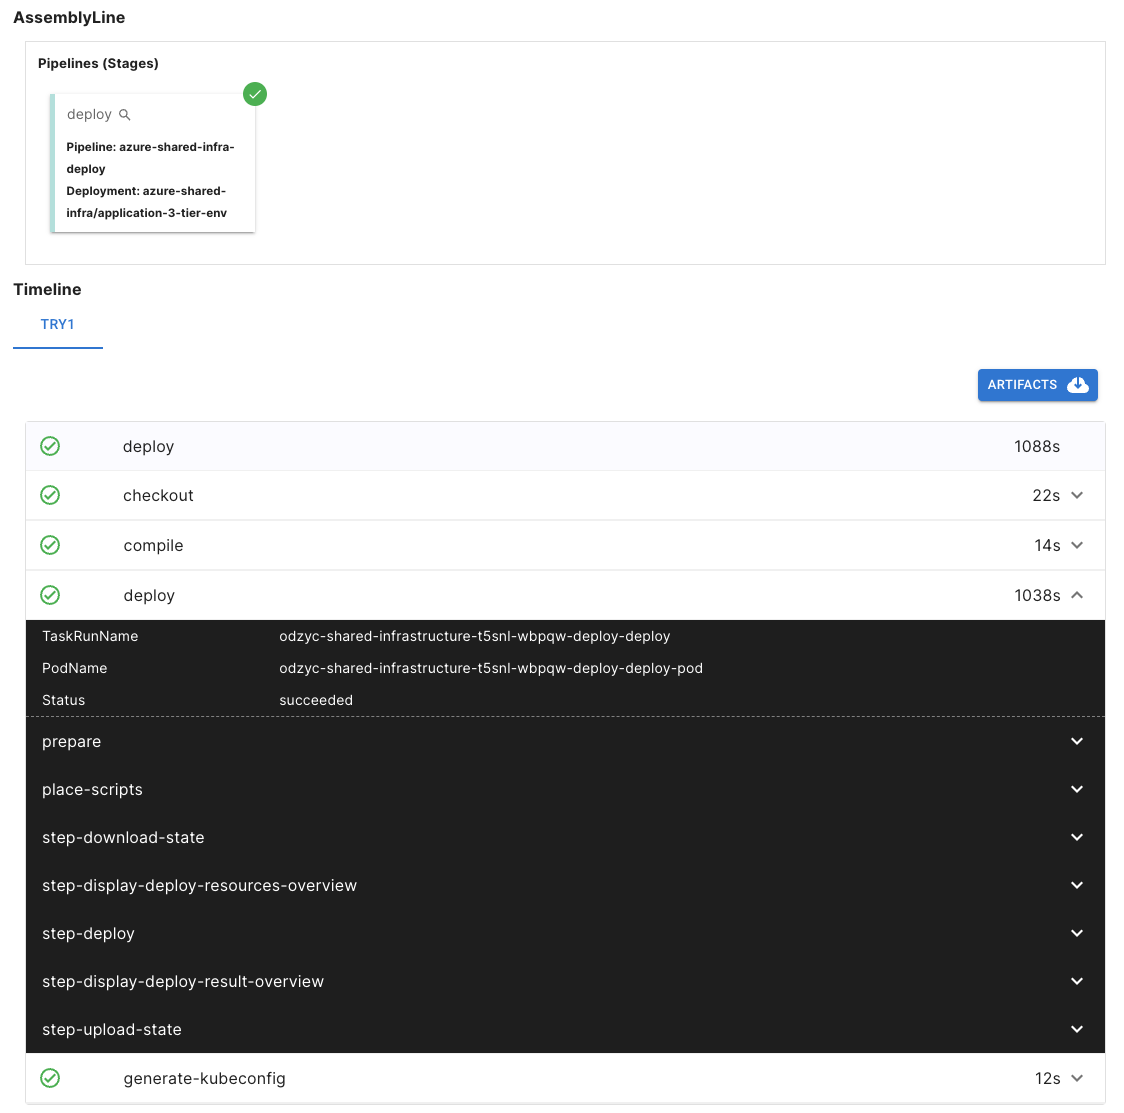The width and height of the screenshot is (1124, 1113).
Task: Click the magnifier icon beside deploy stage
Action: tap(125, 115)
